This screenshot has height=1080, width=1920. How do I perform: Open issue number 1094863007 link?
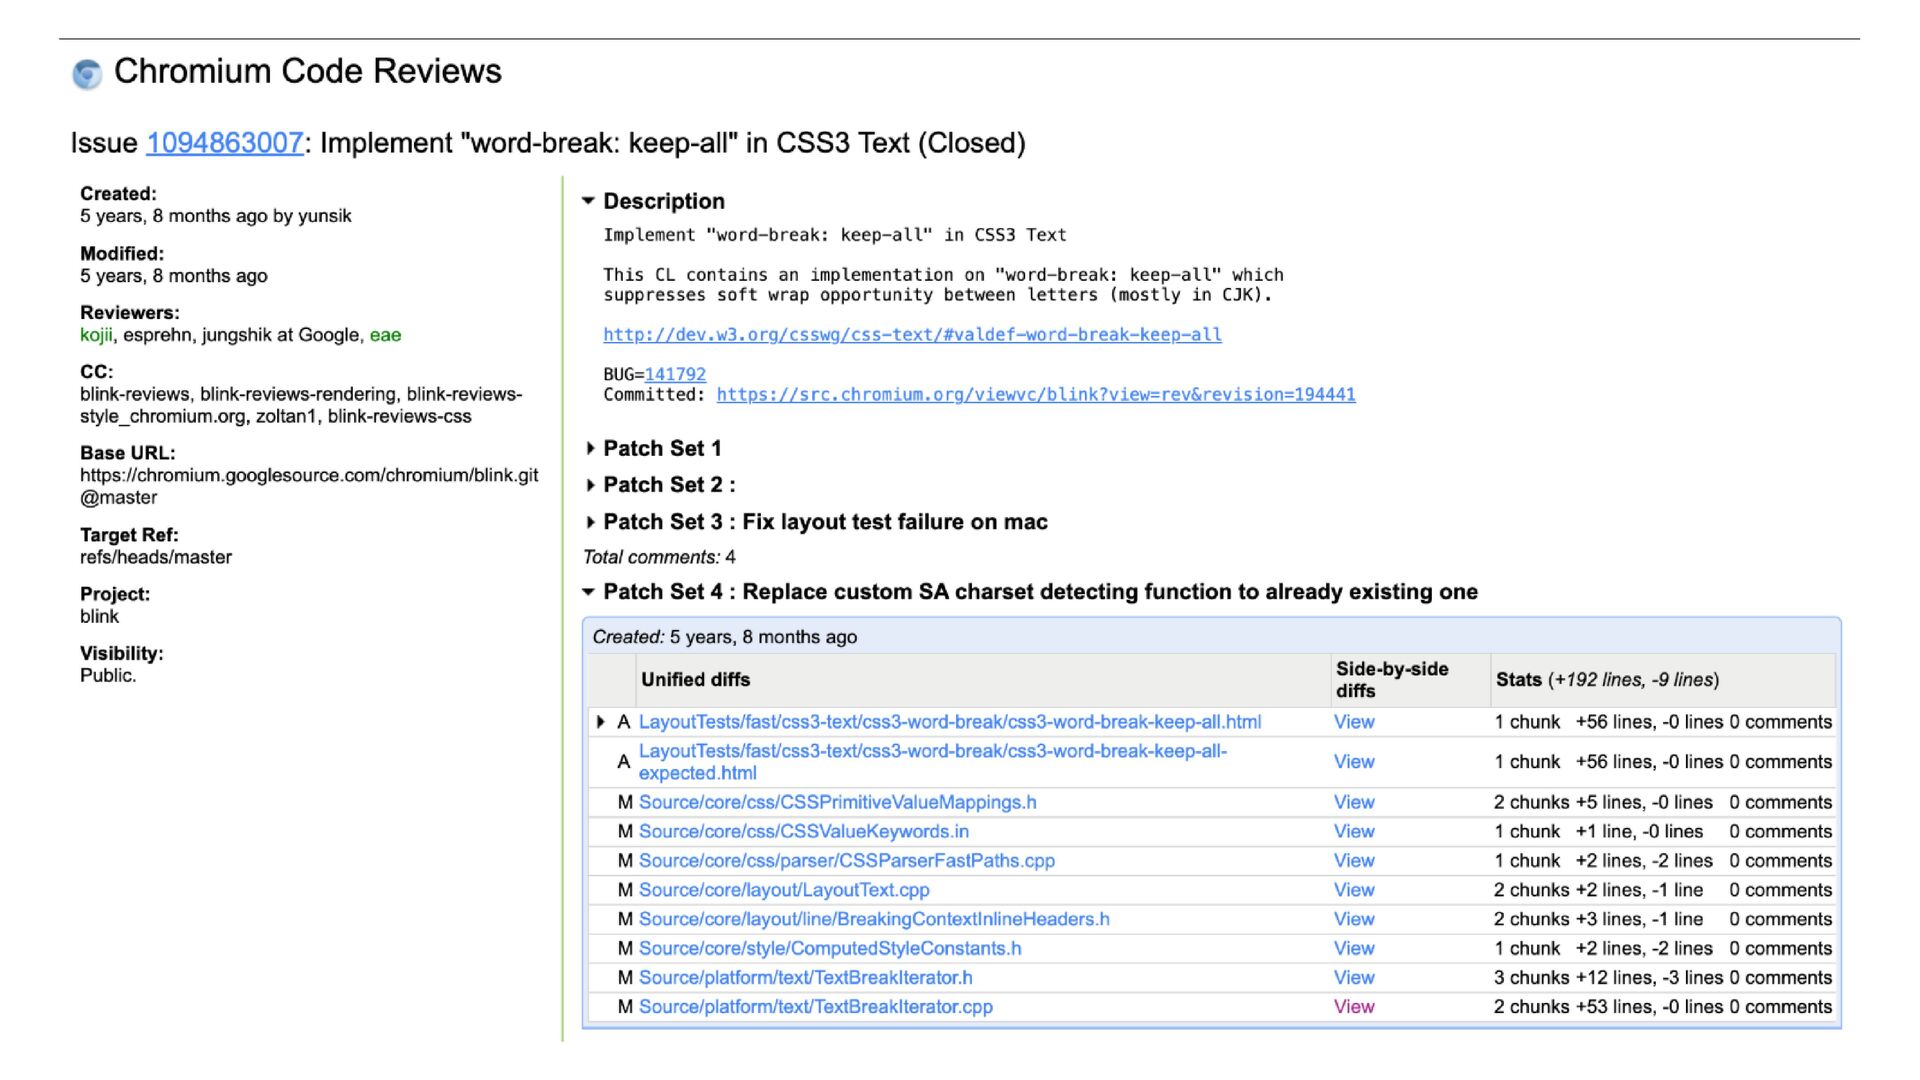[x=225, y=143]
